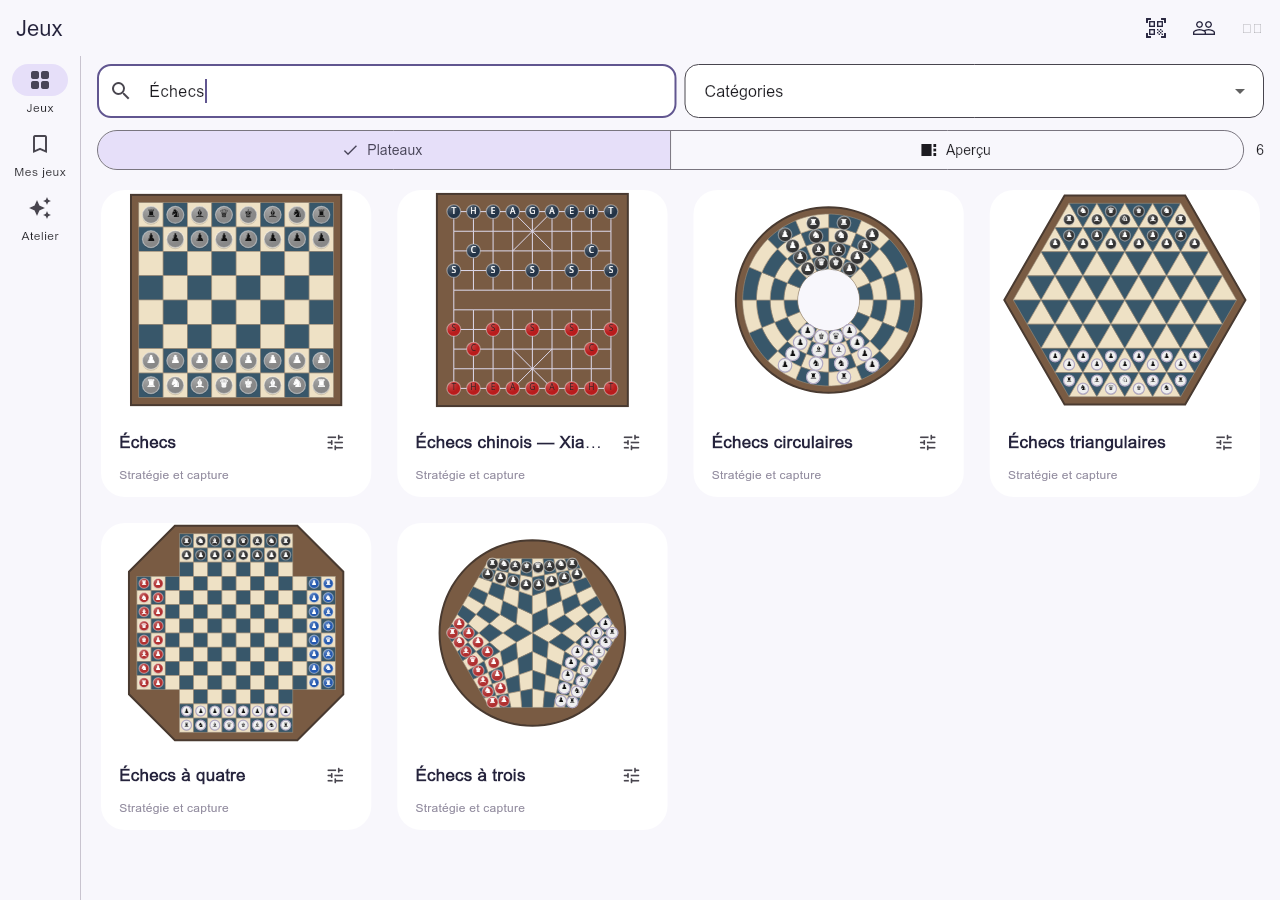Click Stratégie et capture under Échecs à quatre
The width and height of the screenshot is (1280, 900).
174,808
